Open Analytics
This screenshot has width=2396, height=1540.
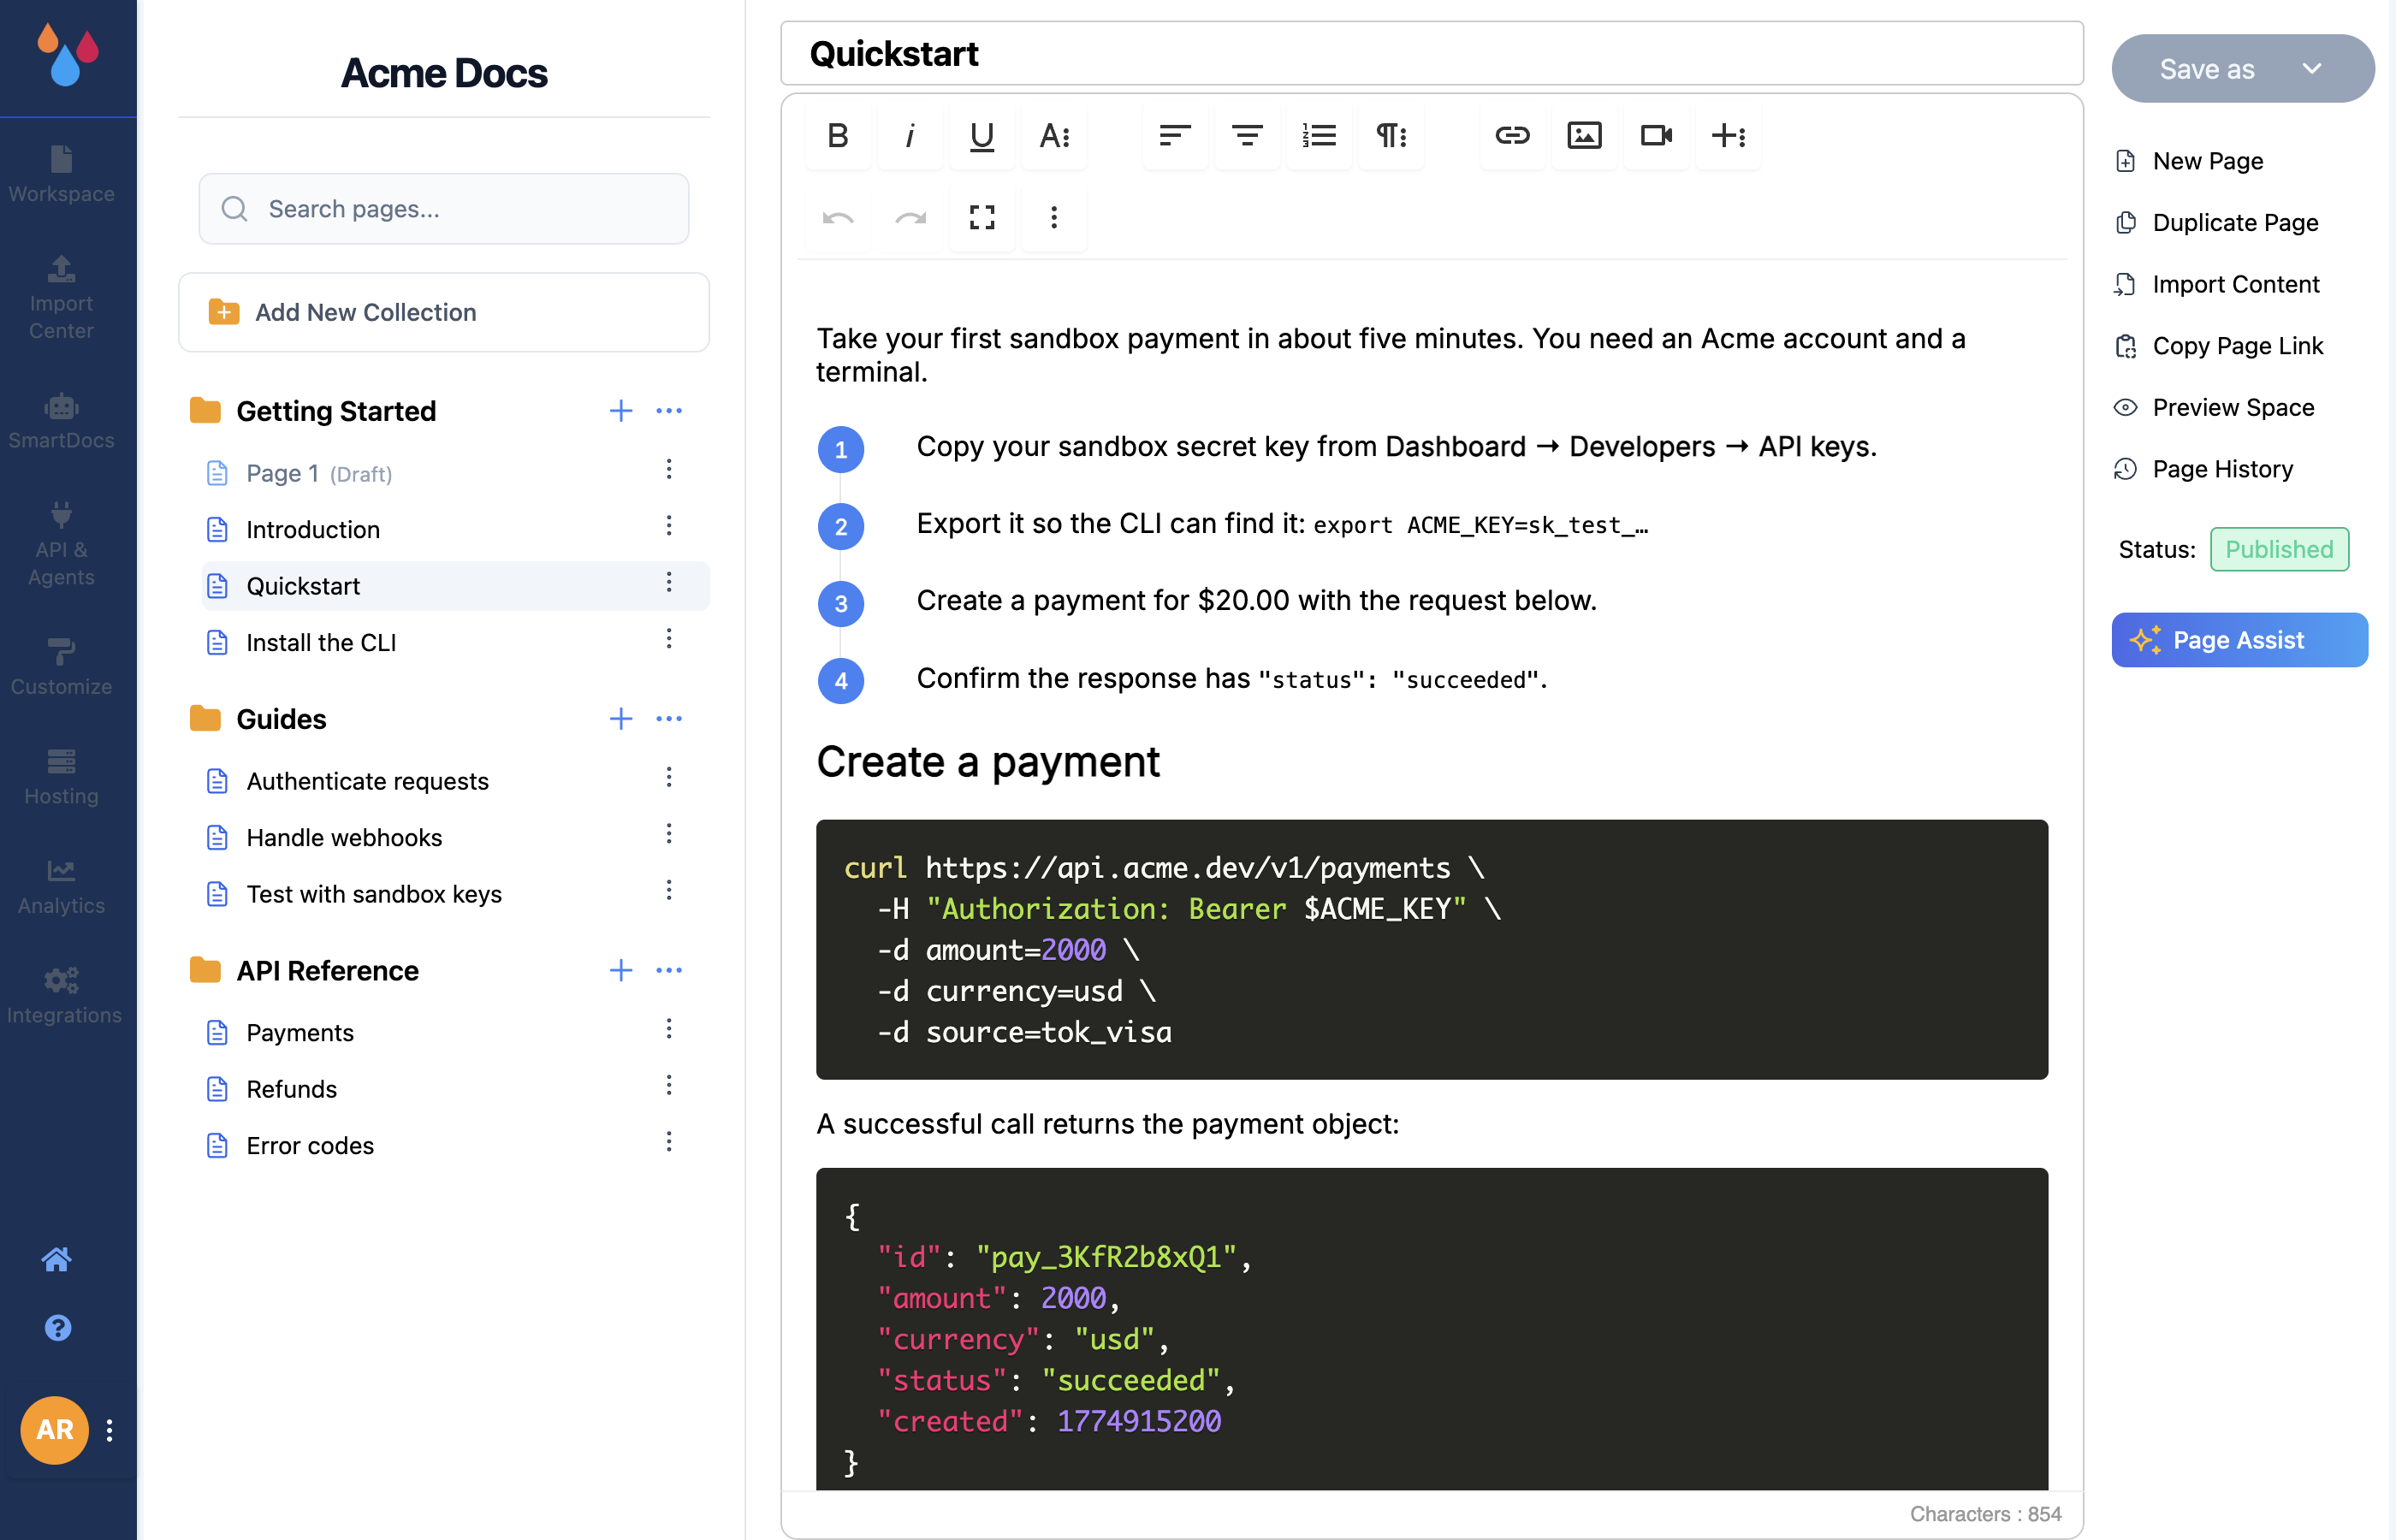coord(62,887)
